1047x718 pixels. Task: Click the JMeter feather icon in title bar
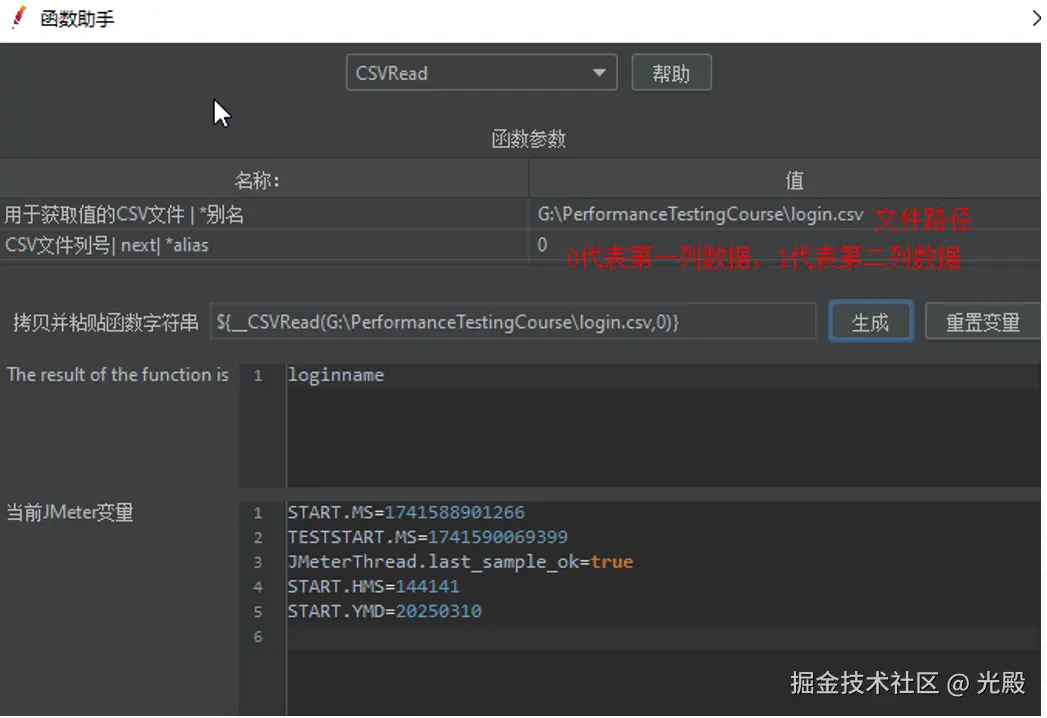19,17
